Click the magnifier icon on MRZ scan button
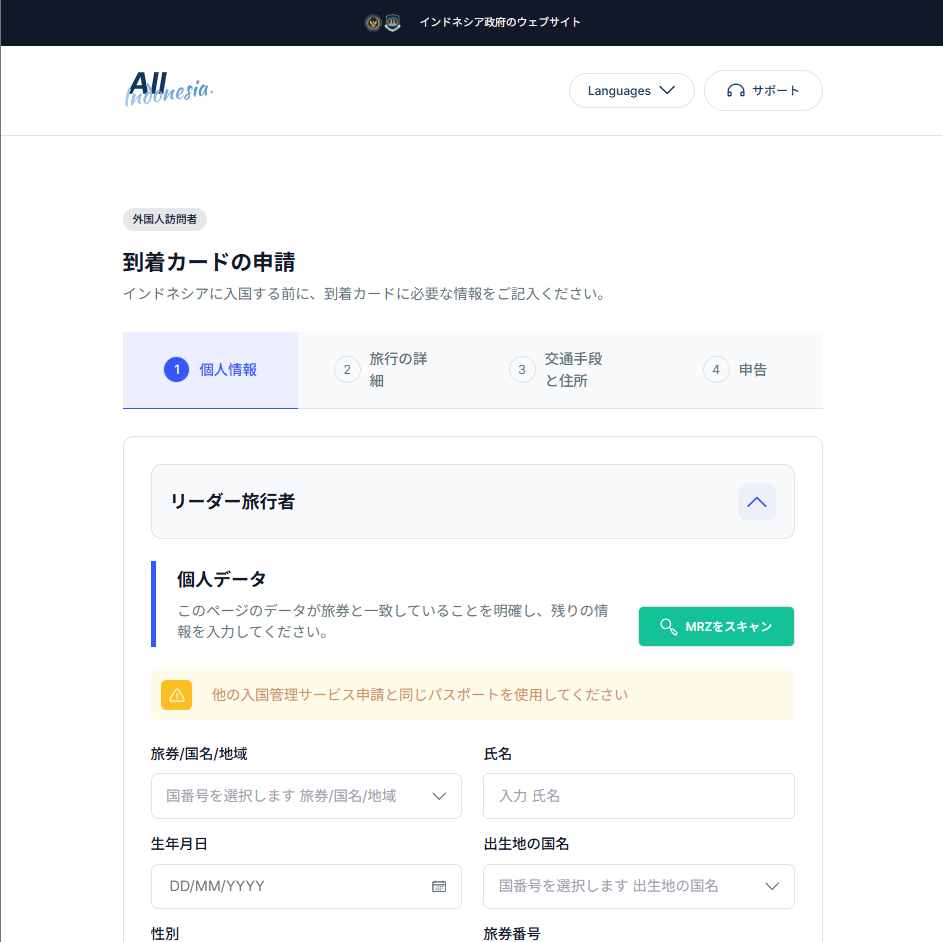The height and width of the screenshot is (942, 943). [669, 627]
